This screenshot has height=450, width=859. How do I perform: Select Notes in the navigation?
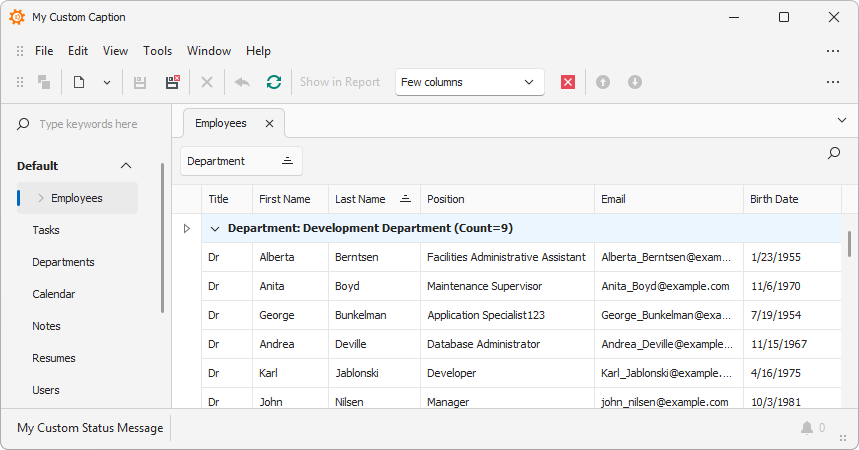[46, 326]
